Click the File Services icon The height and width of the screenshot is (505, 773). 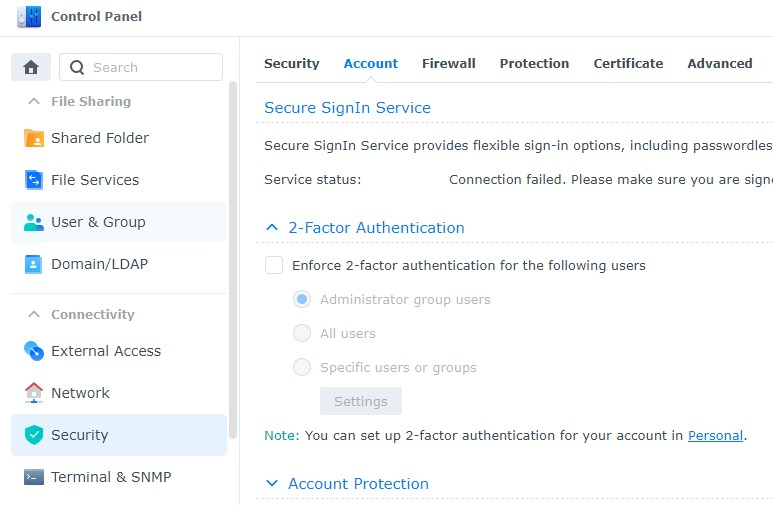pyautogui.click(x=34, y=180)
